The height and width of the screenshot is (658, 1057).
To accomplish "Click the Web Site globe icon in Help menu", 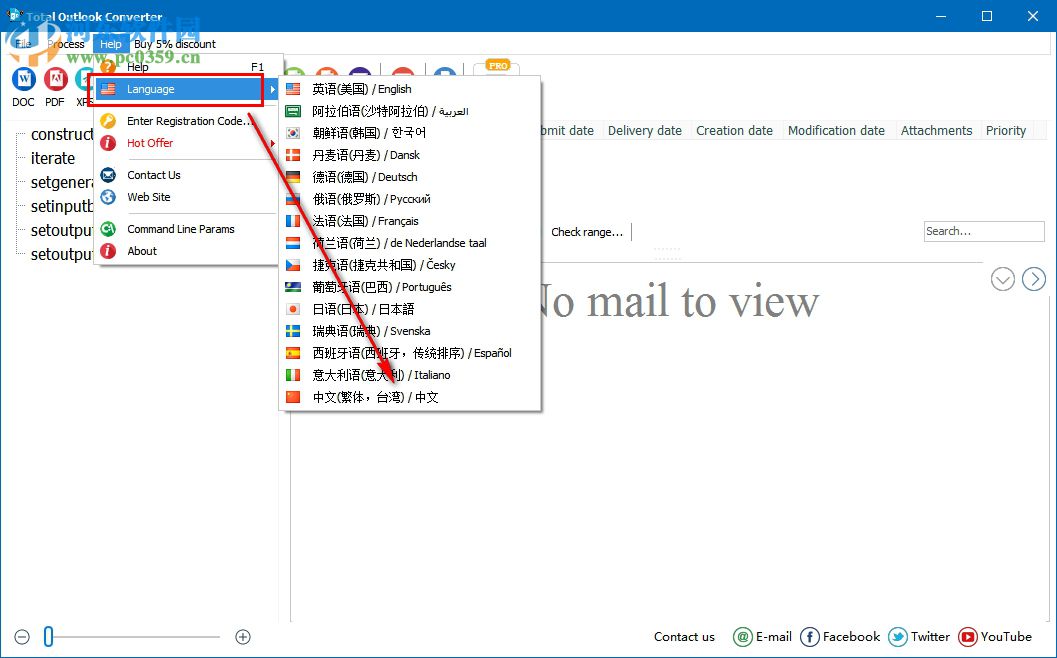I will 110,196.
